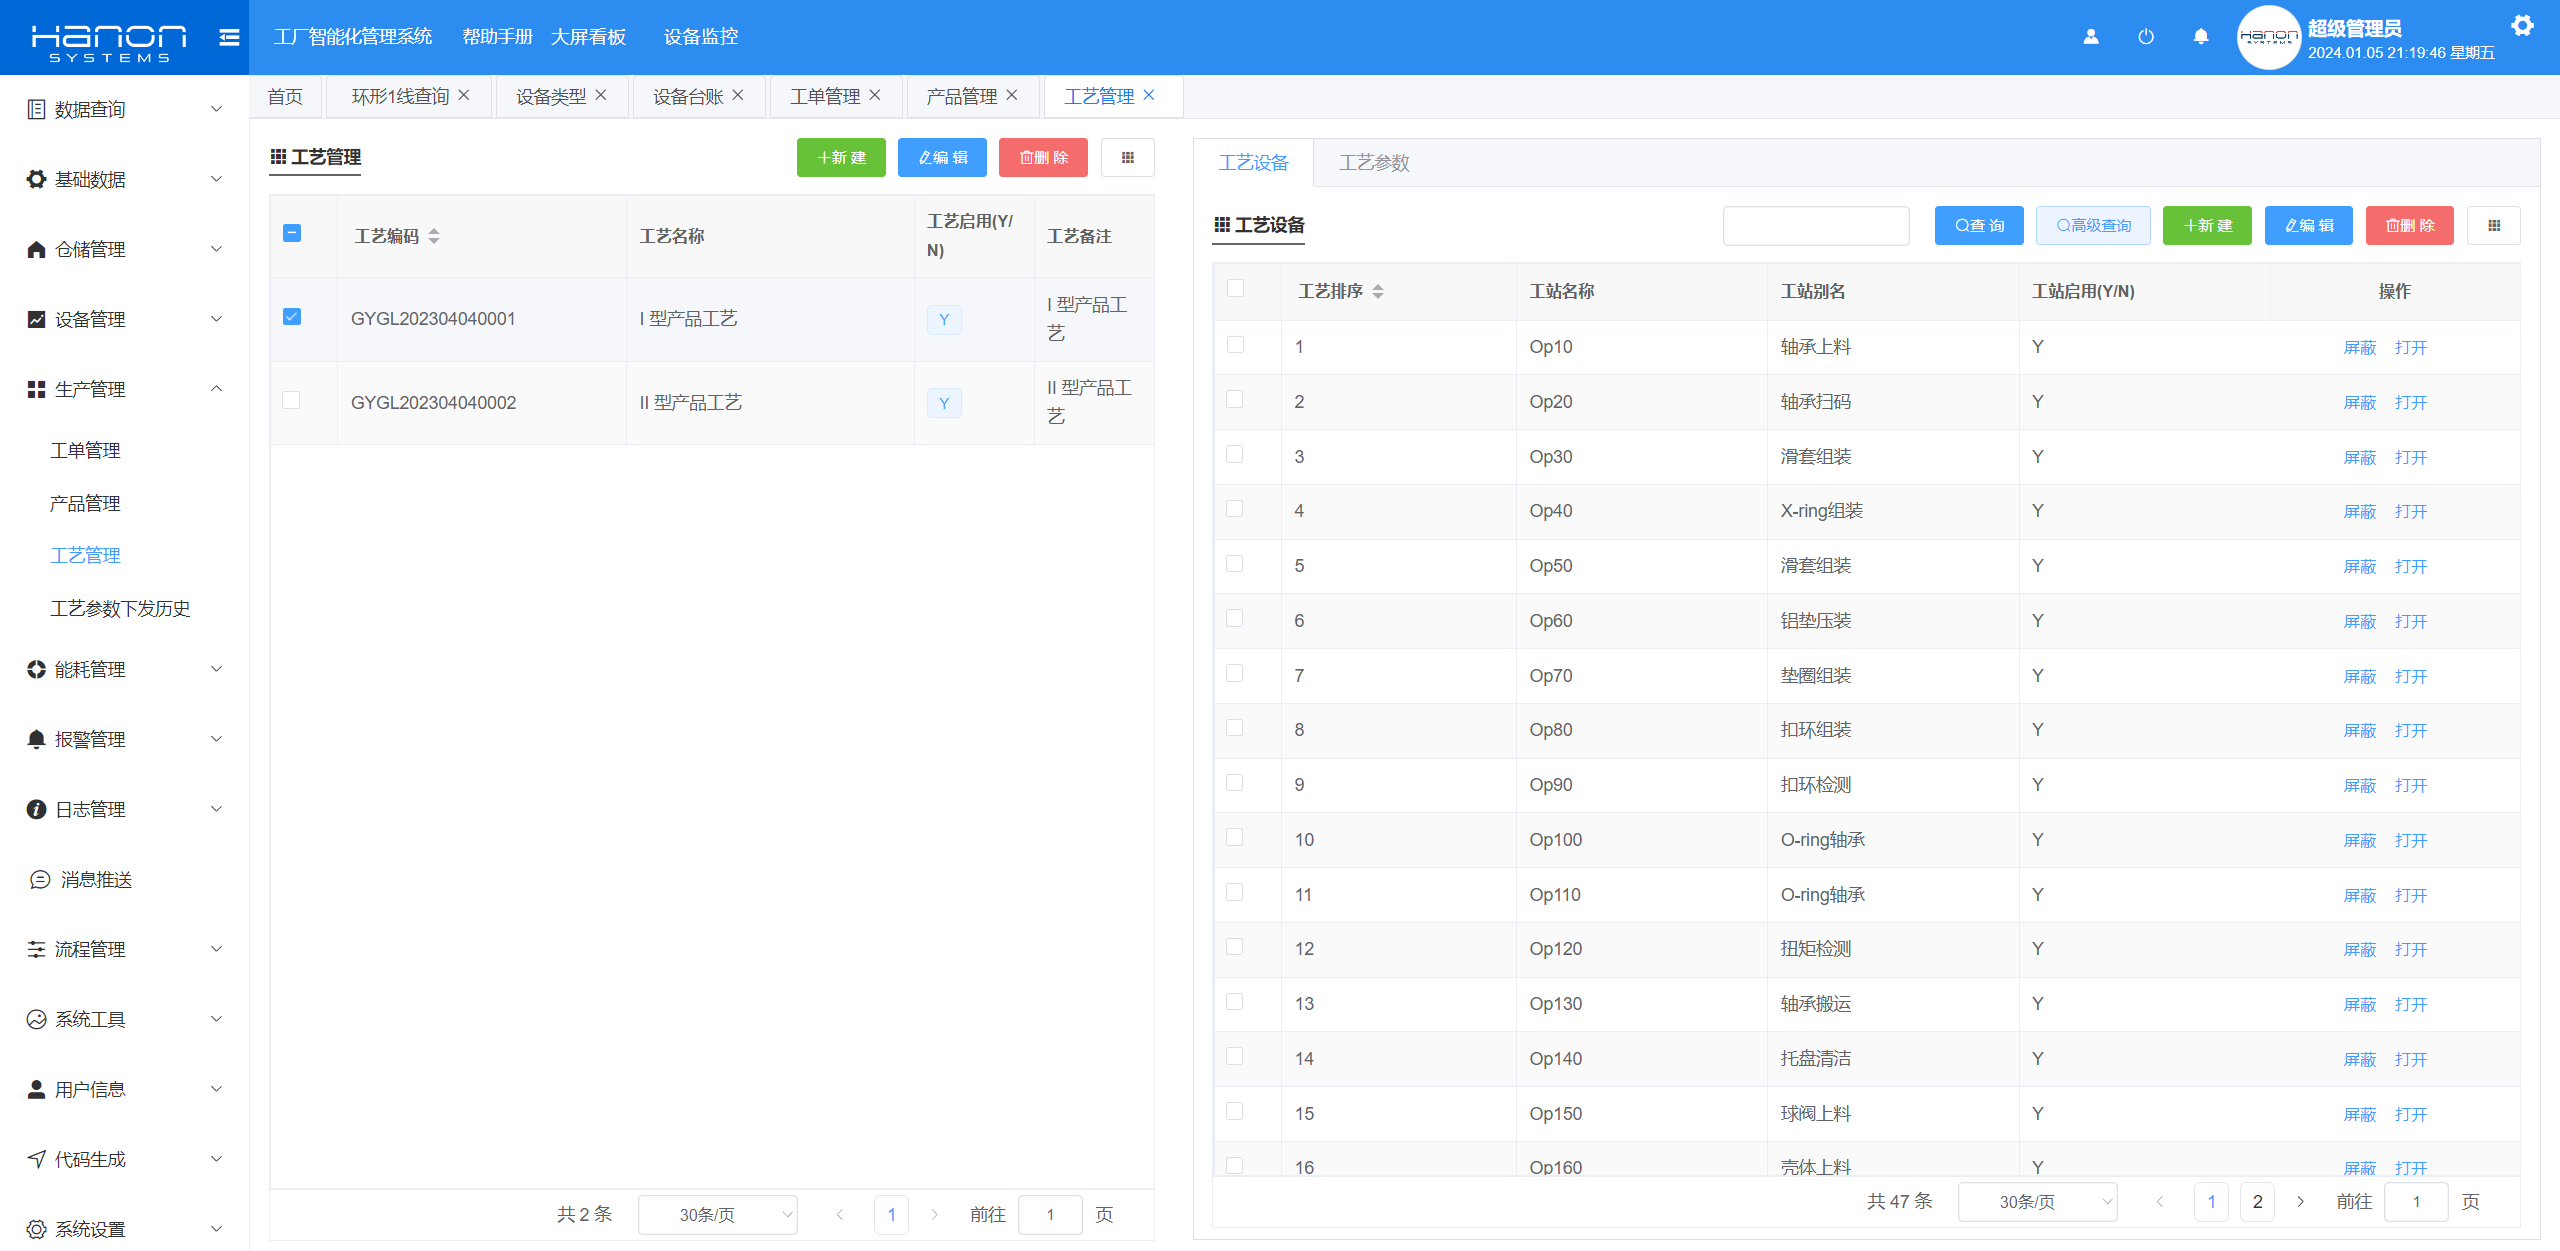The width and height of the screenshot is (2560, 1251).
Task: Open 30条/页 page size dropdown in 工艺管理
Action: click(718, 1214)
